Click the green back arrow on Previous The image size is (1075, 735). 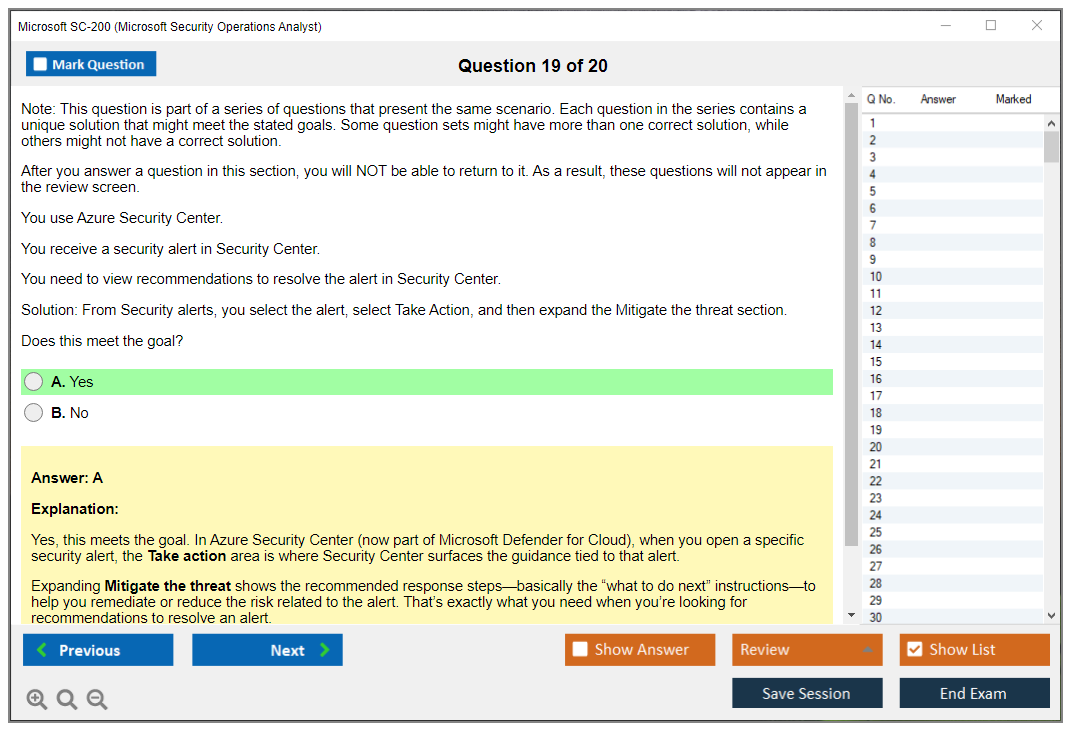coord(44,650)
